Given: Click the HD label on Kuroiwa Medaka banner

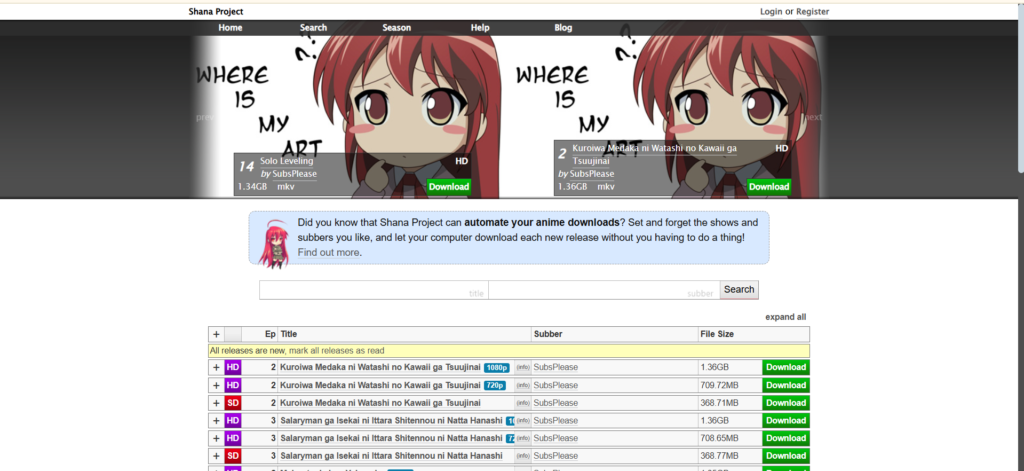Looking at the screenshot, I should [782, 148].
